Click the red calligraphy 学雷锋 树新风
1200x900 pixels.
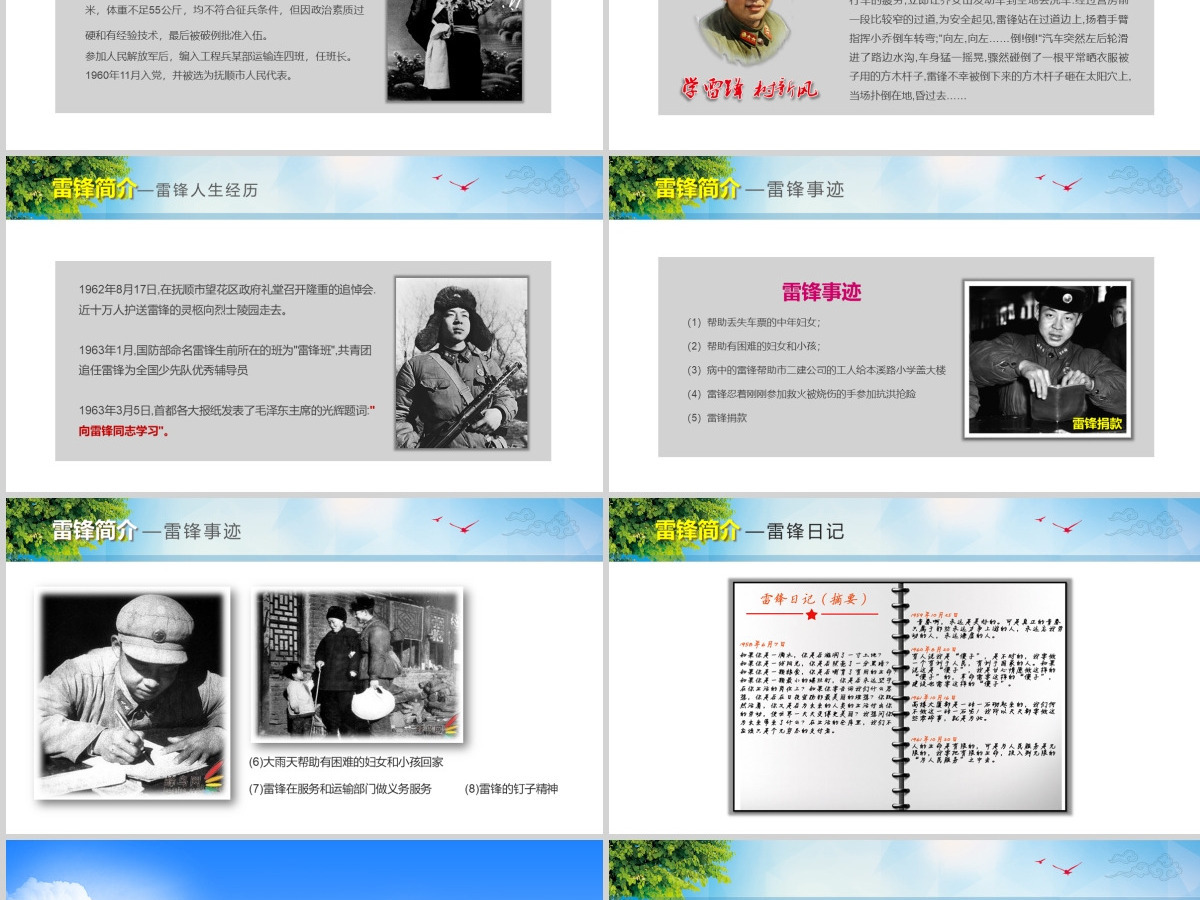coord(750,88)
